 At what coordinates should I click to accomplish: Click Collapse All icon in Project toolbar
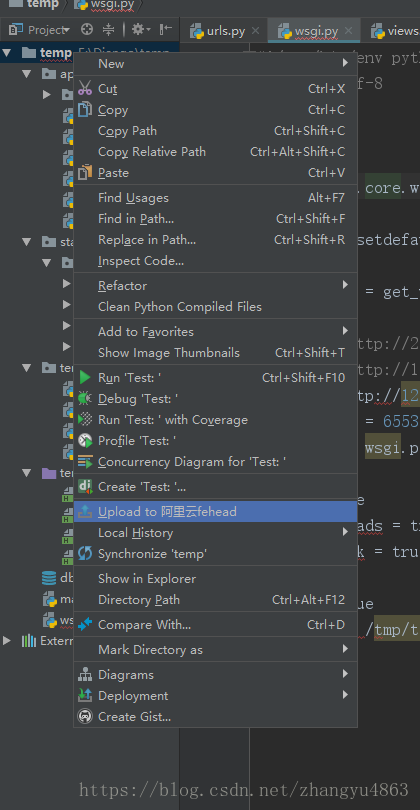pos(108,29)
